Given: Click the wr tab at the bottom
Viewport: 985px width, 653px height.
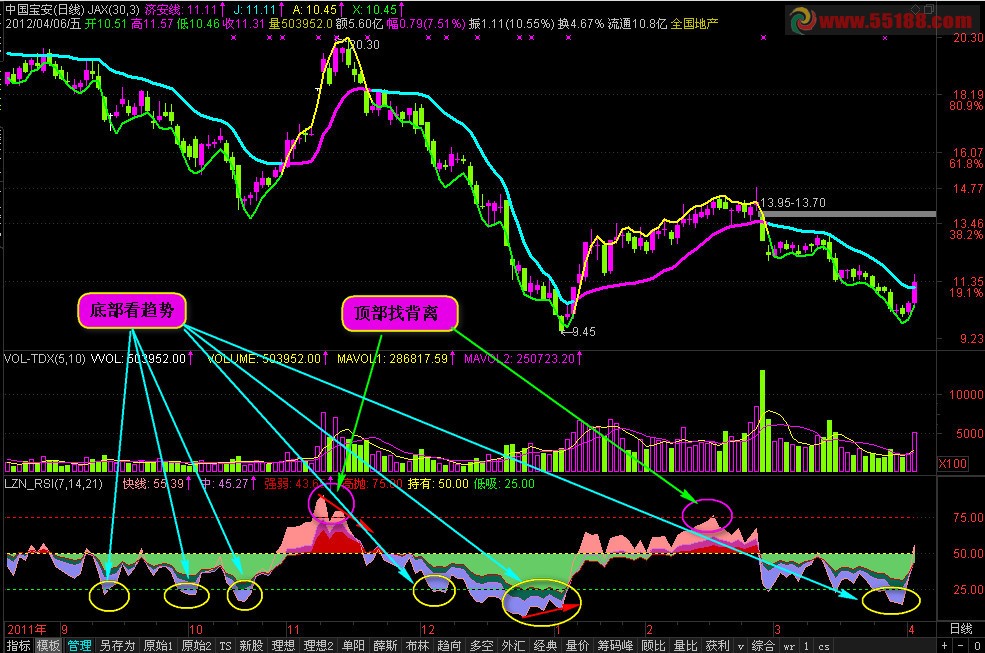Looking at the screenshot, I should [789, 646].
